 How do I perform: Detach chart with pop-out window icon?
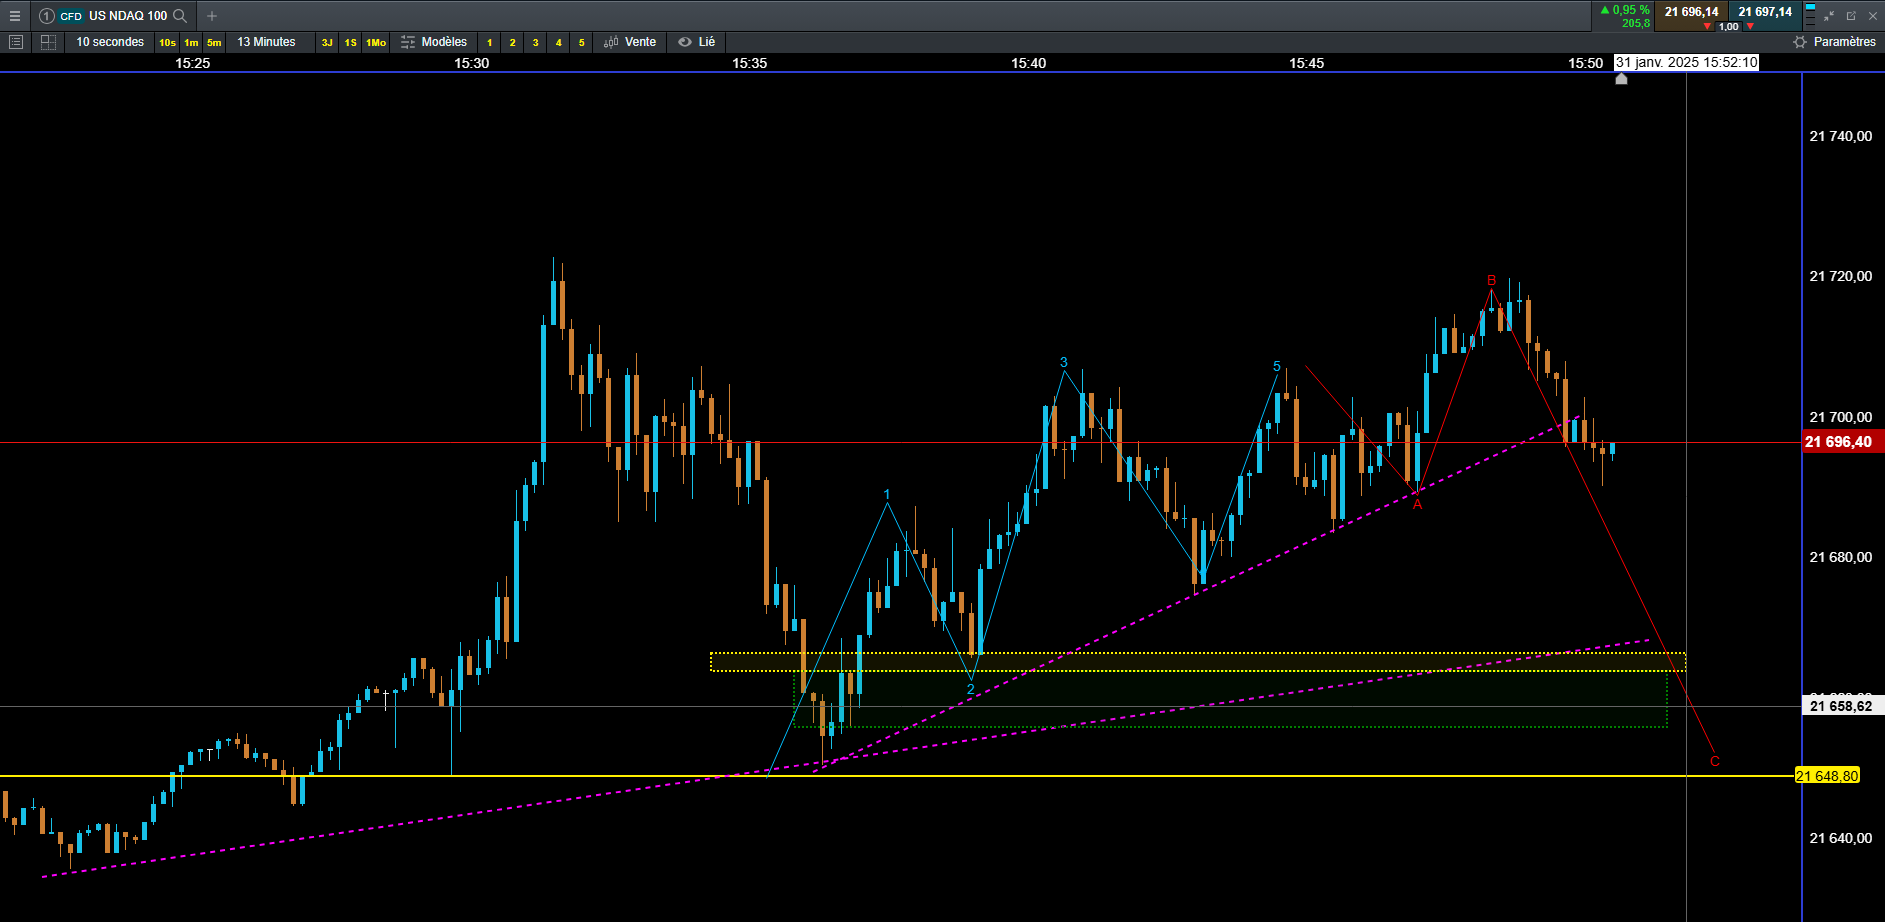(1851, 16)
